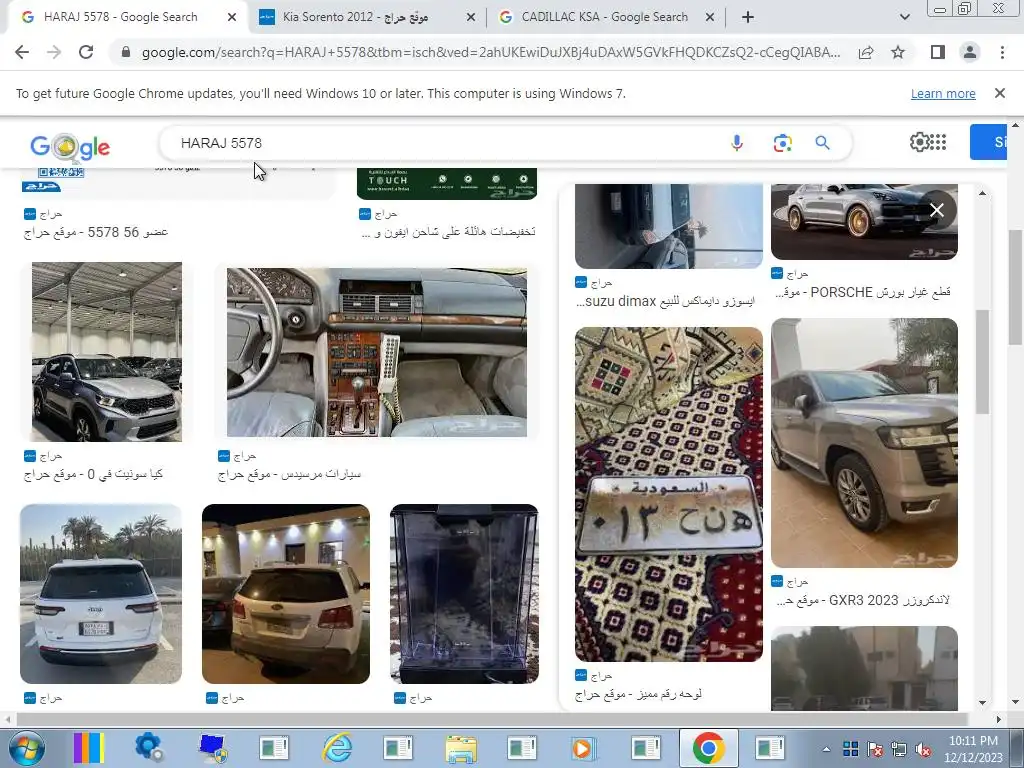1024x768 pixels.
Task: Open the grey Land Cruiser GXR3 thumbnail
Action: pos(864,443)
